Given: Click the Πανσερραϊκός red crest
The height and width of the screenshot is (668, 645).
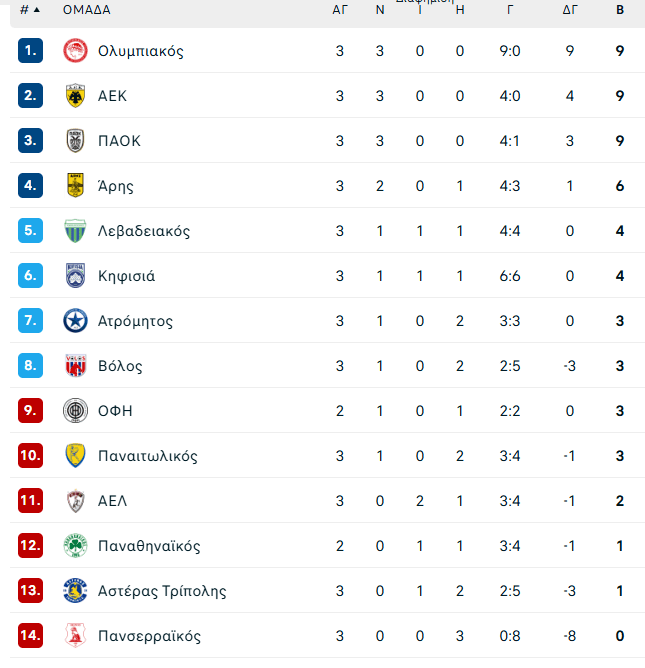Looking at the screenshot, I should [x=75, y=635].
